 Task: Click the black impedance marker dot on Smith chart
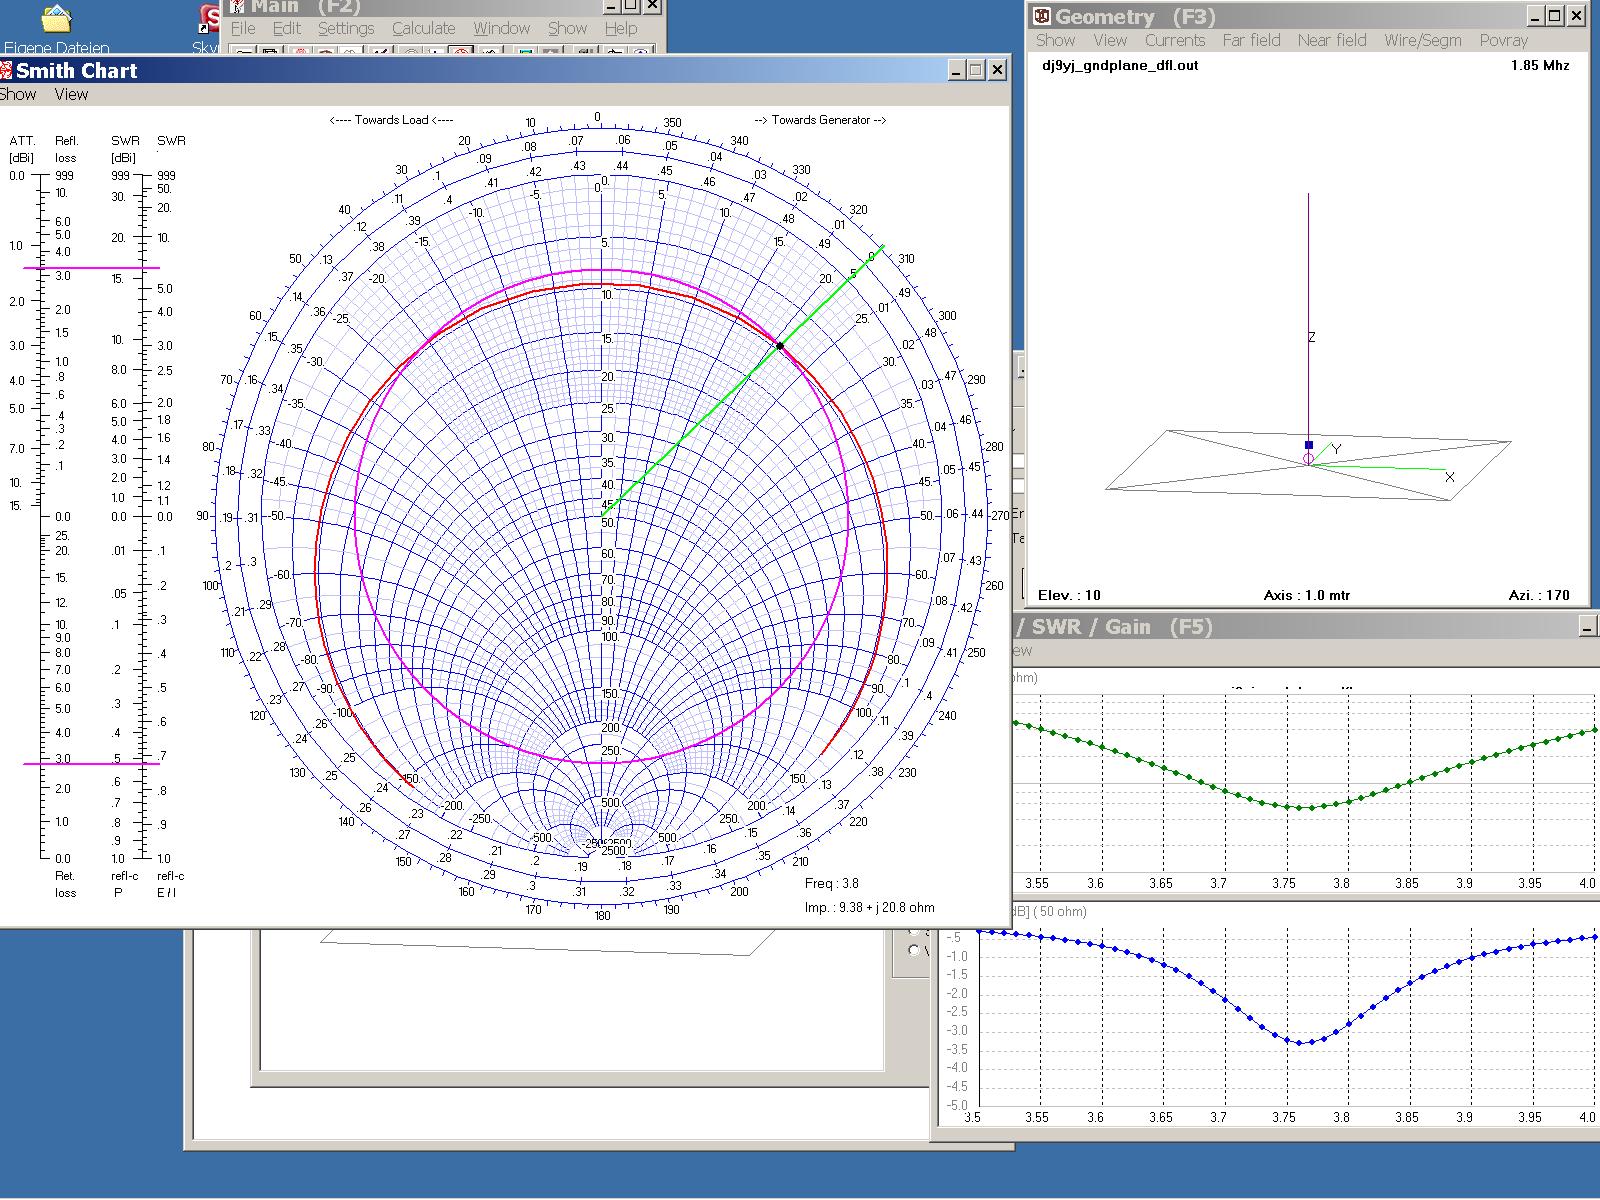pos(780,345)
